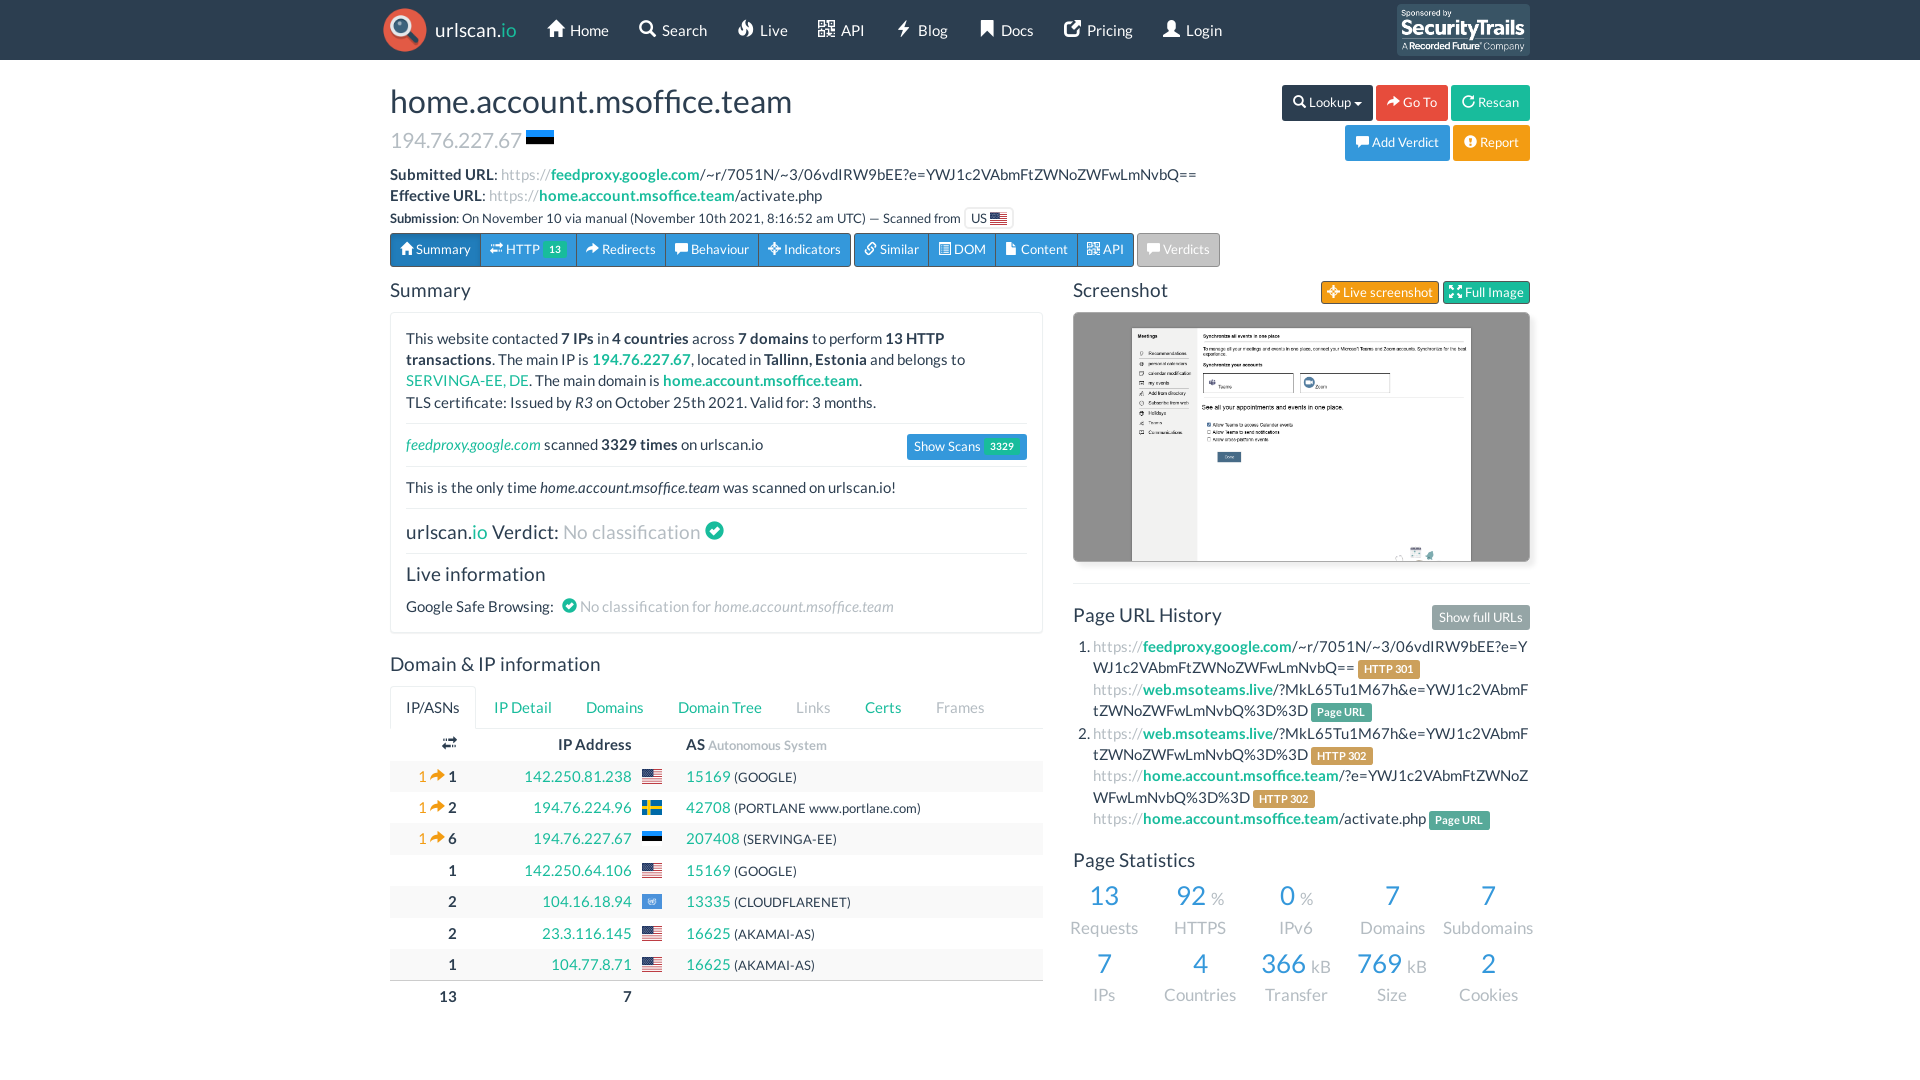Click the Rescan button
The height and width of the screenshot is (1080, 1920).
[1490, 103]
